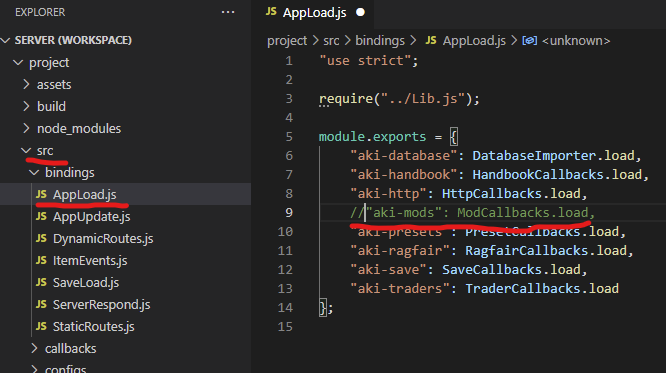Click the "use strict" string on line 1
The image size is (666, 373).
click(364, 61)
